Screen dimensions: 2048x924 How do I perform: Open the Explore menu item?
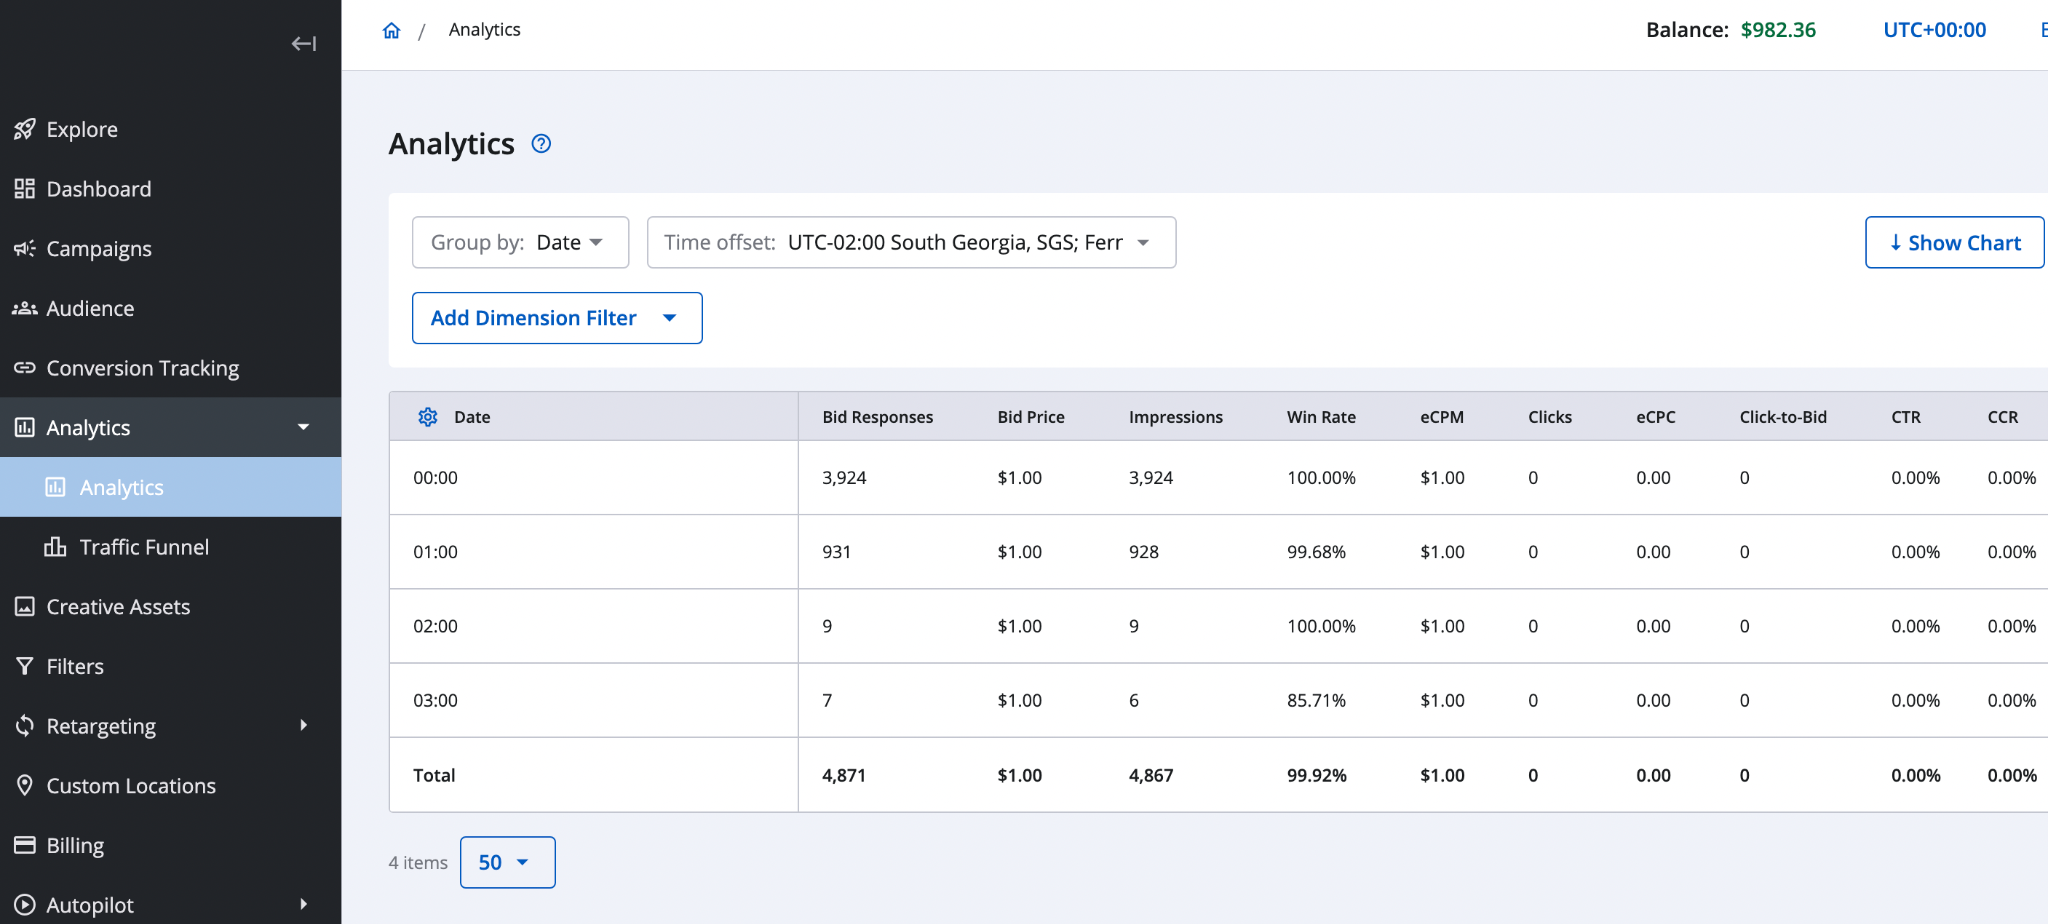point(170,129)
